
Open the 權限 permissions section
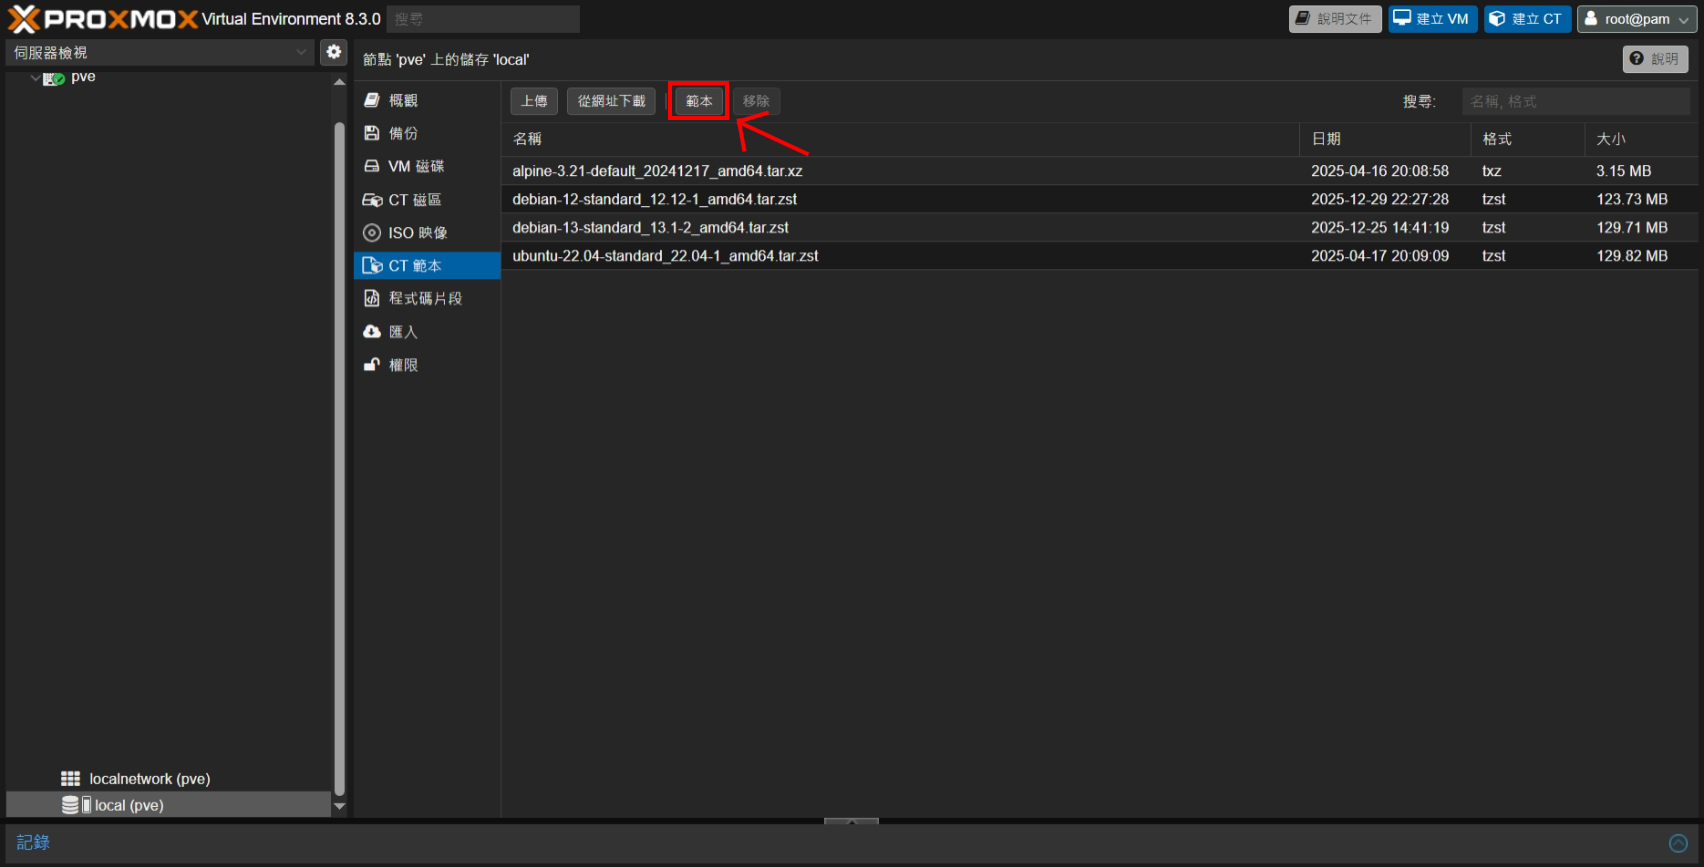(x=403, y=365)
